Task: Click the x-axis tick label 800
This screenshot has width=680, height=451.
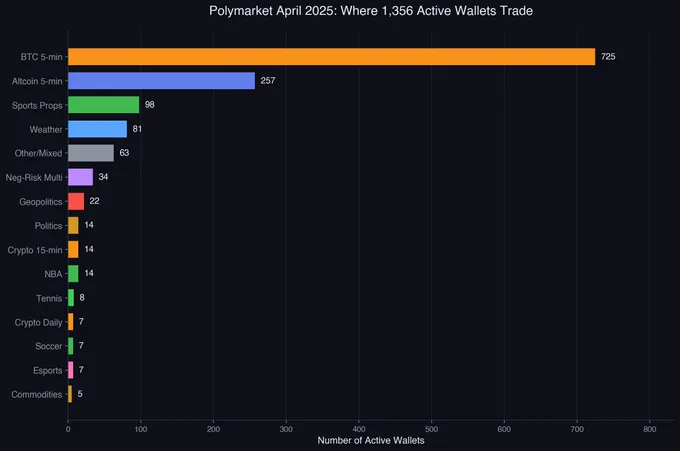Action: coord(650,429)
